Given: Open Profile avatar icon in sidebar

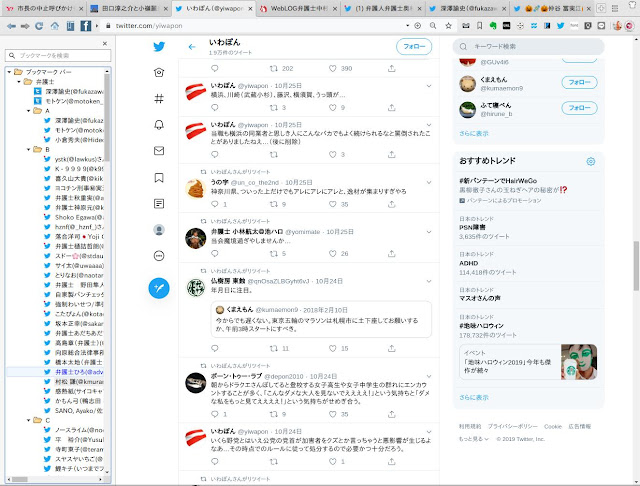Looking at the screenshot, I should [x=159, y=230].
